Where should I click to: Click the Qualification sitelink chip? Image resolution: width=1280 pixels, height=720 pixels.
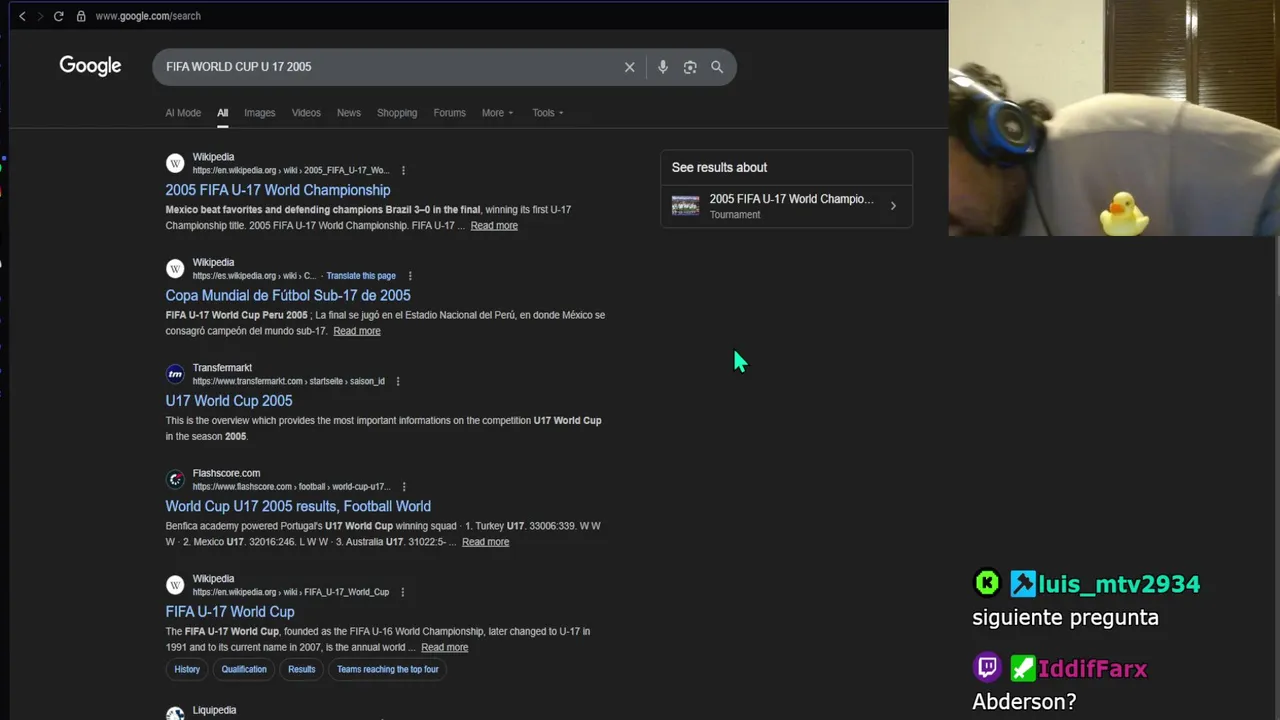point(244,669)
